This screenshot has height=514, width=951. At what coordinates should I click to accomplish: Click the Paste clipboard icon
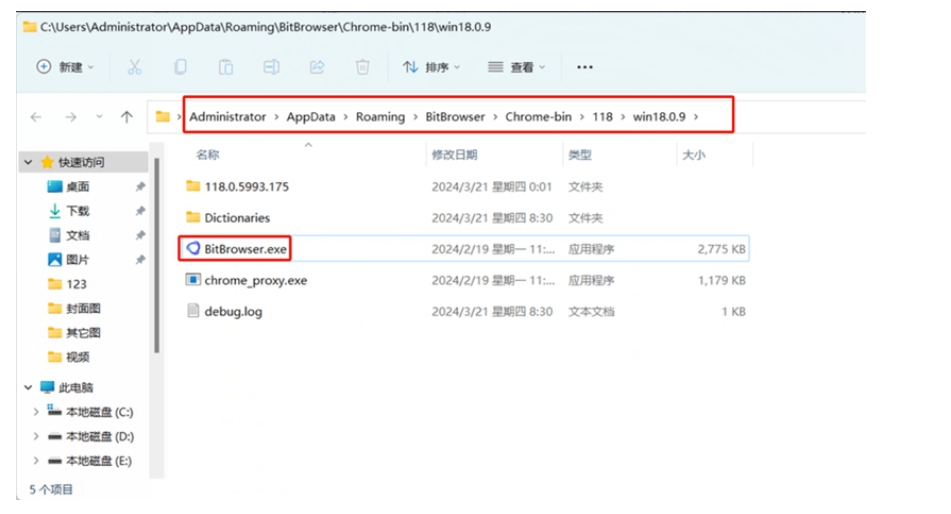click(x=226, y=67)
